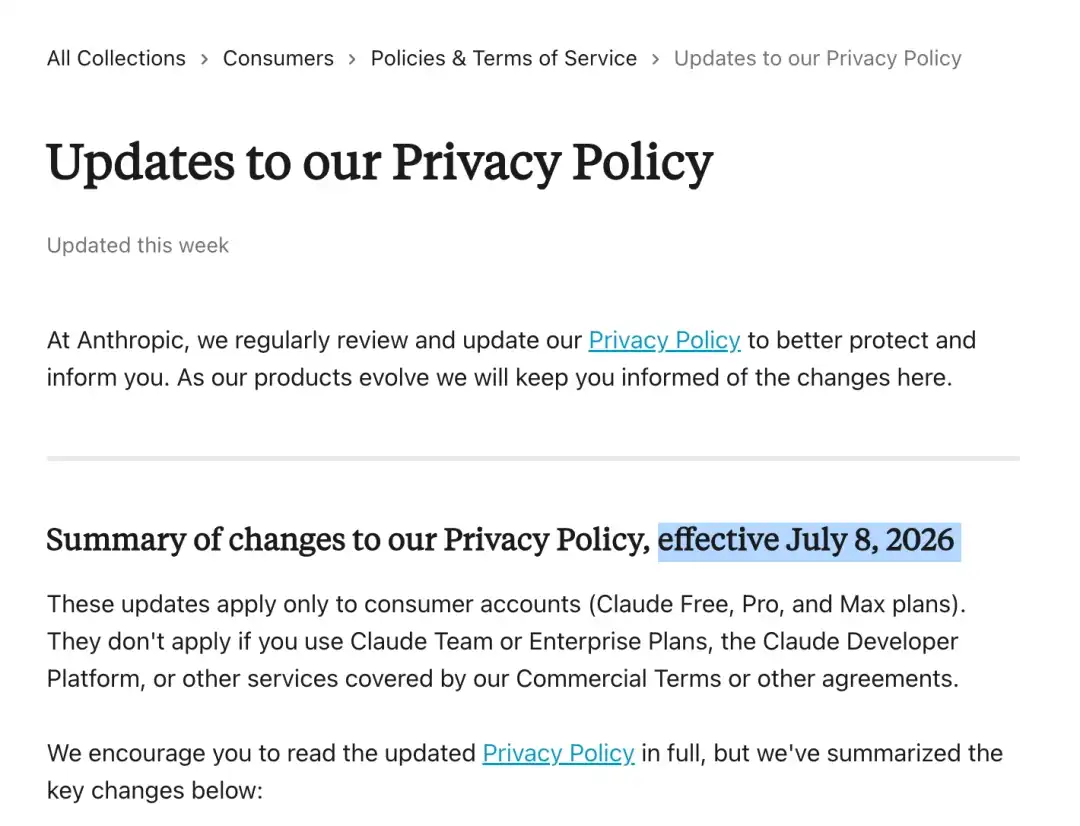Click the 'Updated this week' timestamp

(138, 245)
